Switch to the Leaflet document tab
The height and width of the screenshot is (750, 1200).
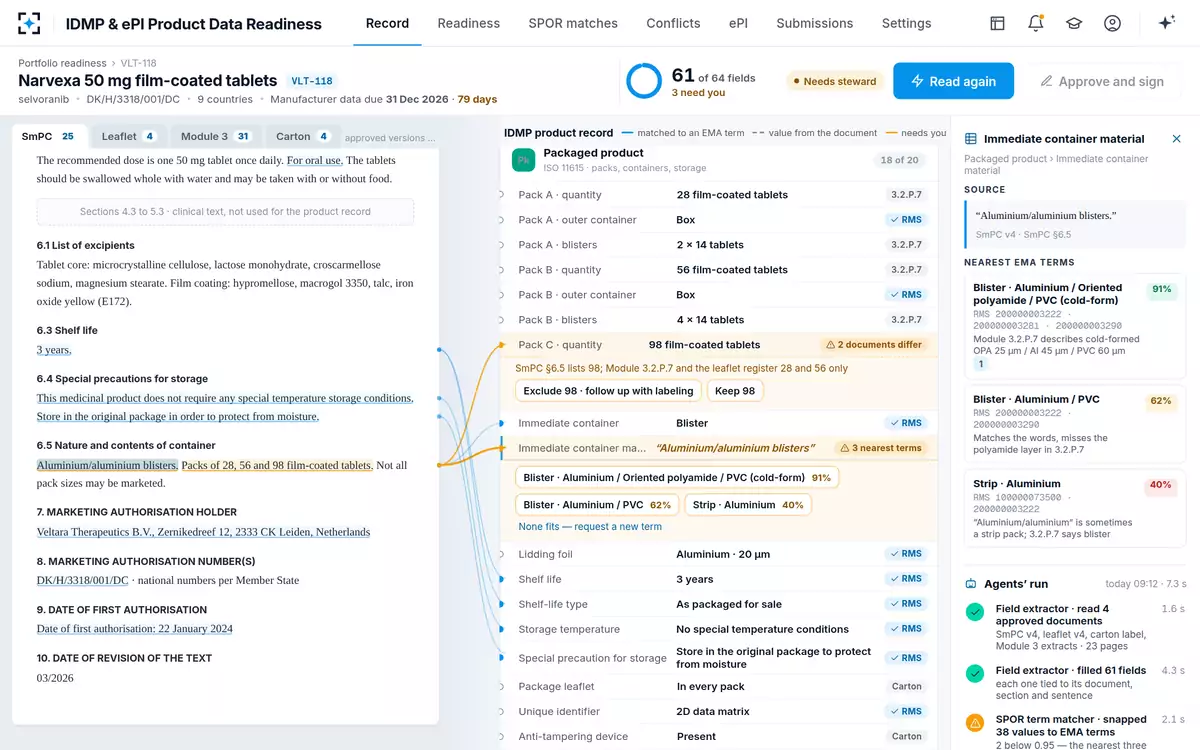coord(129,136)
